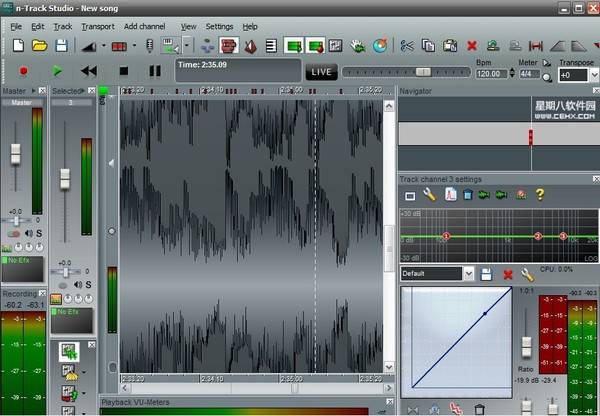Image resolution: width=600 pixels, height=416 pixels.
Task: Pause playback with the Pause button
Action: coord(155,71)
